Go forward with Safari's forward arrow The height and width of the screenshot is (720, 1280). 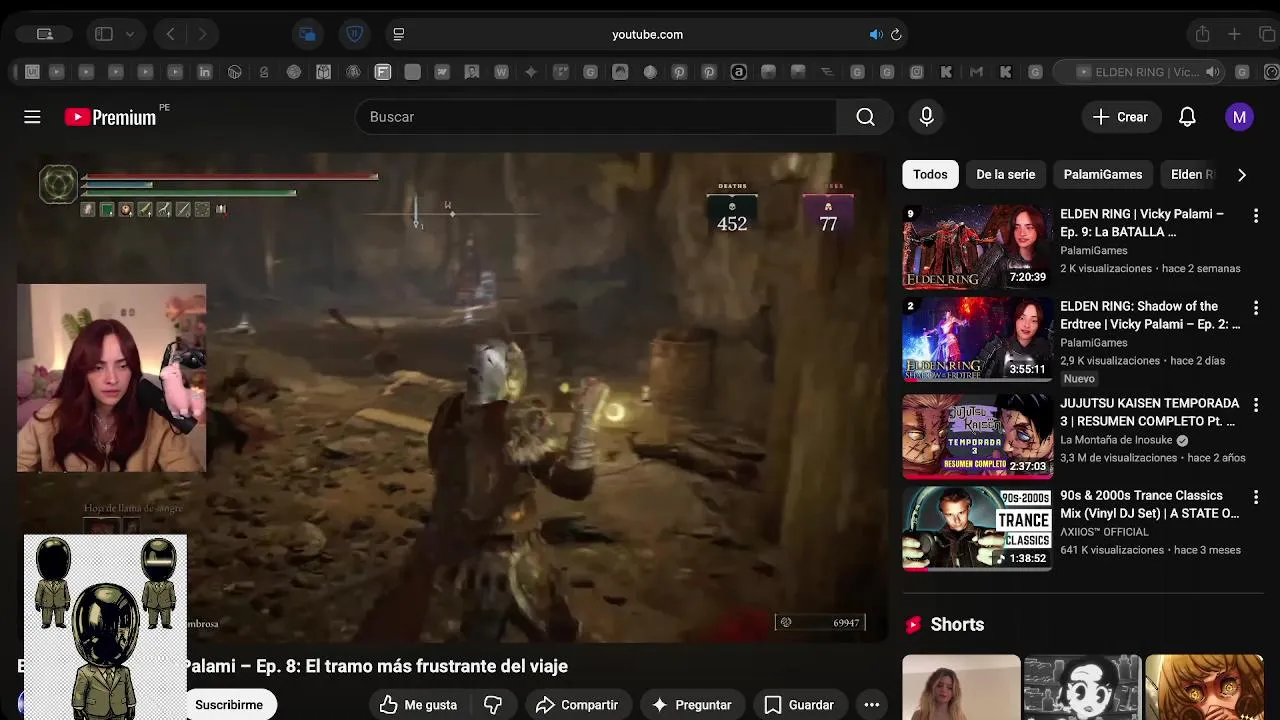[202, 34]
